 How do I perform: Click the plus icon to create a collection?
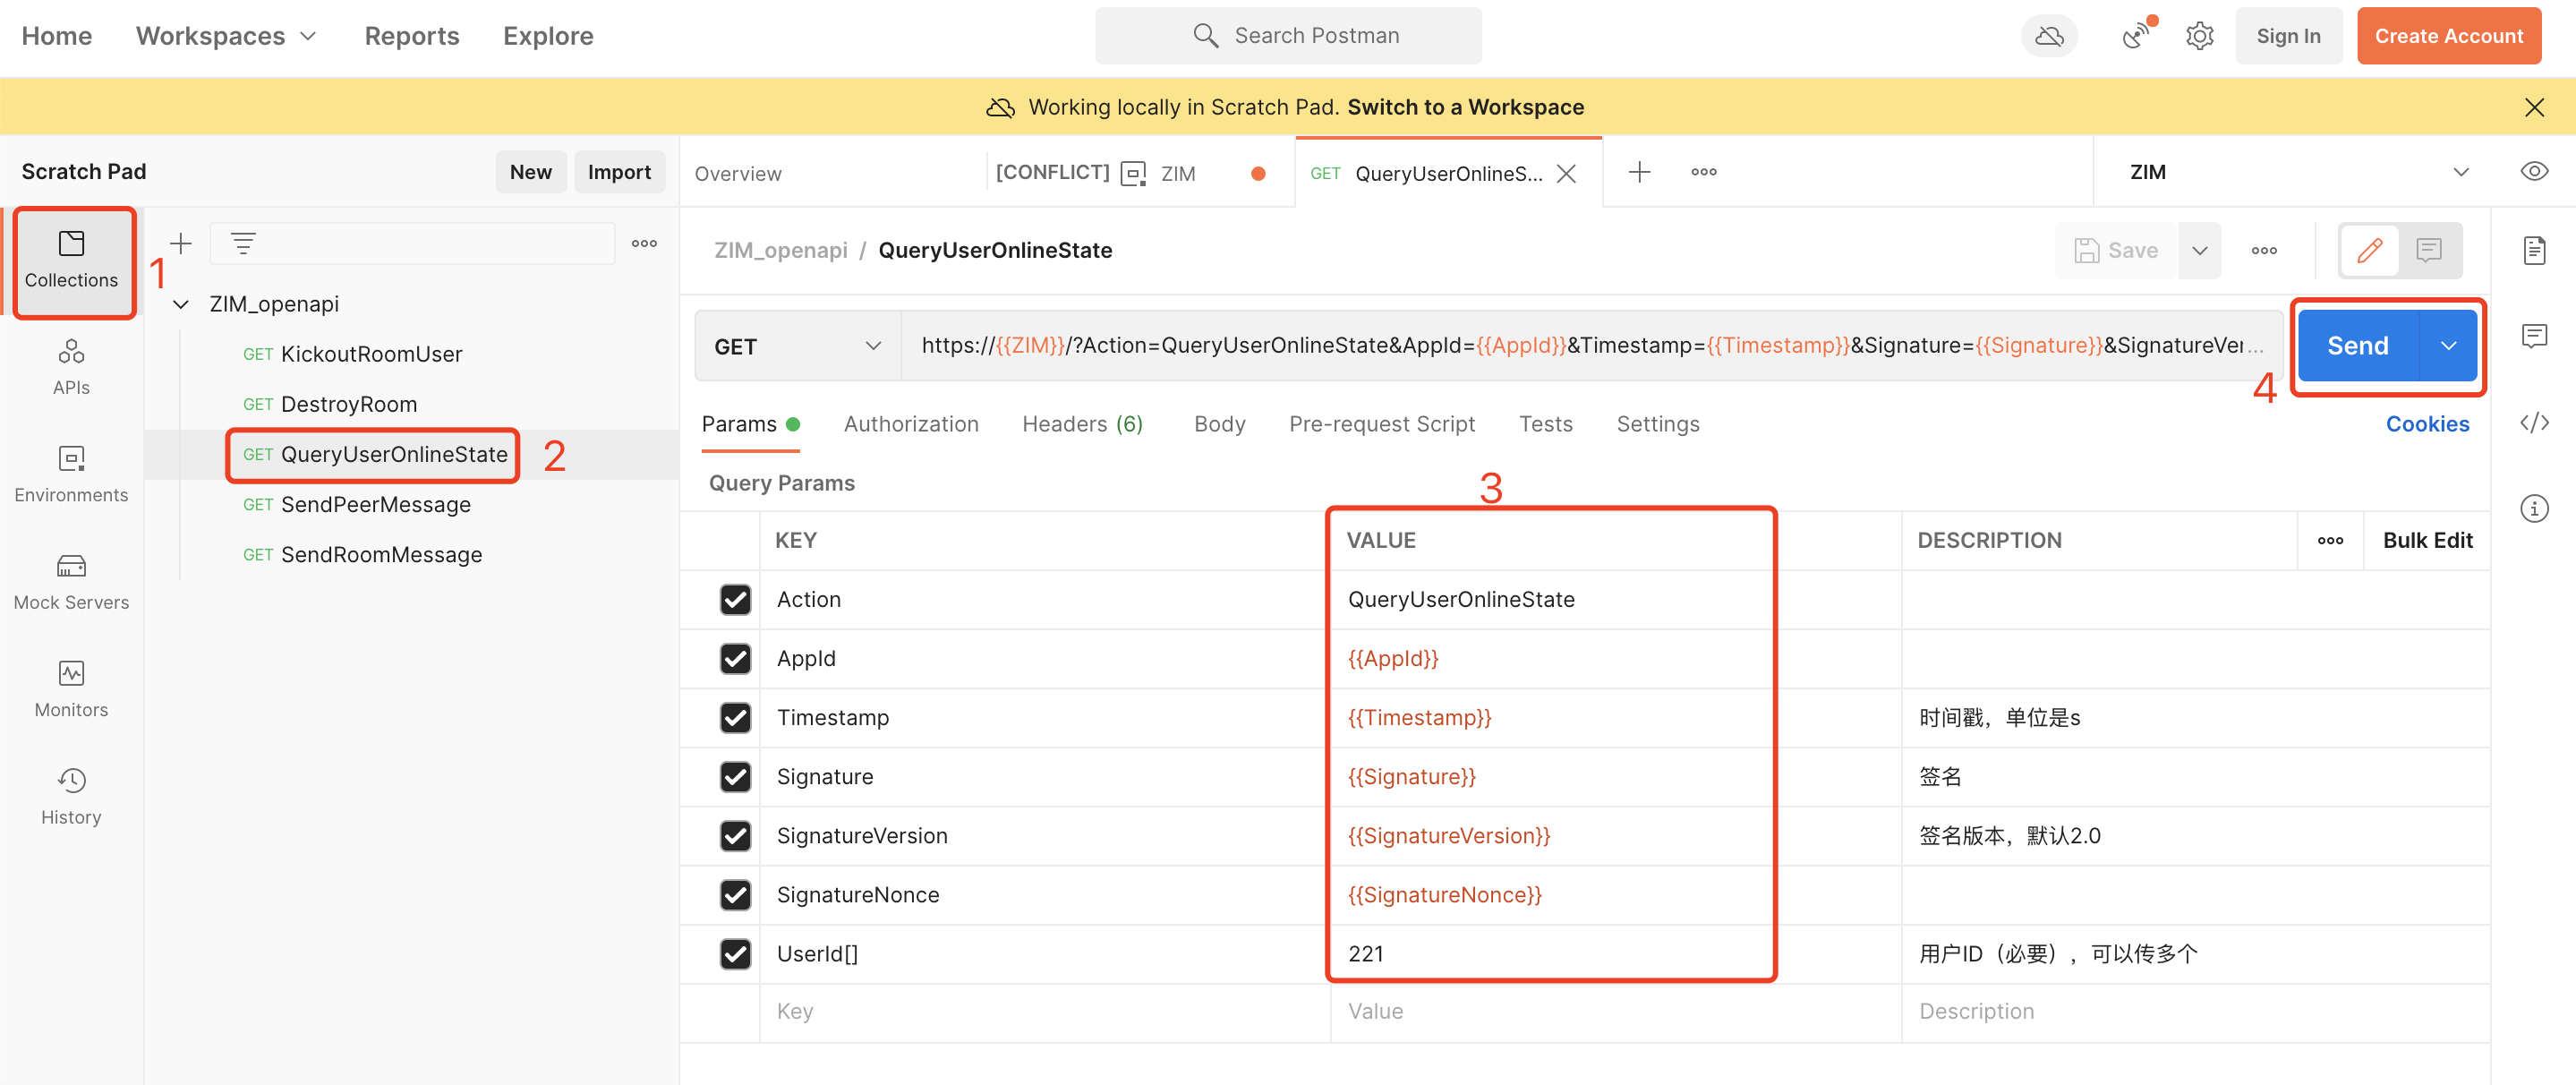click(181, 243)
